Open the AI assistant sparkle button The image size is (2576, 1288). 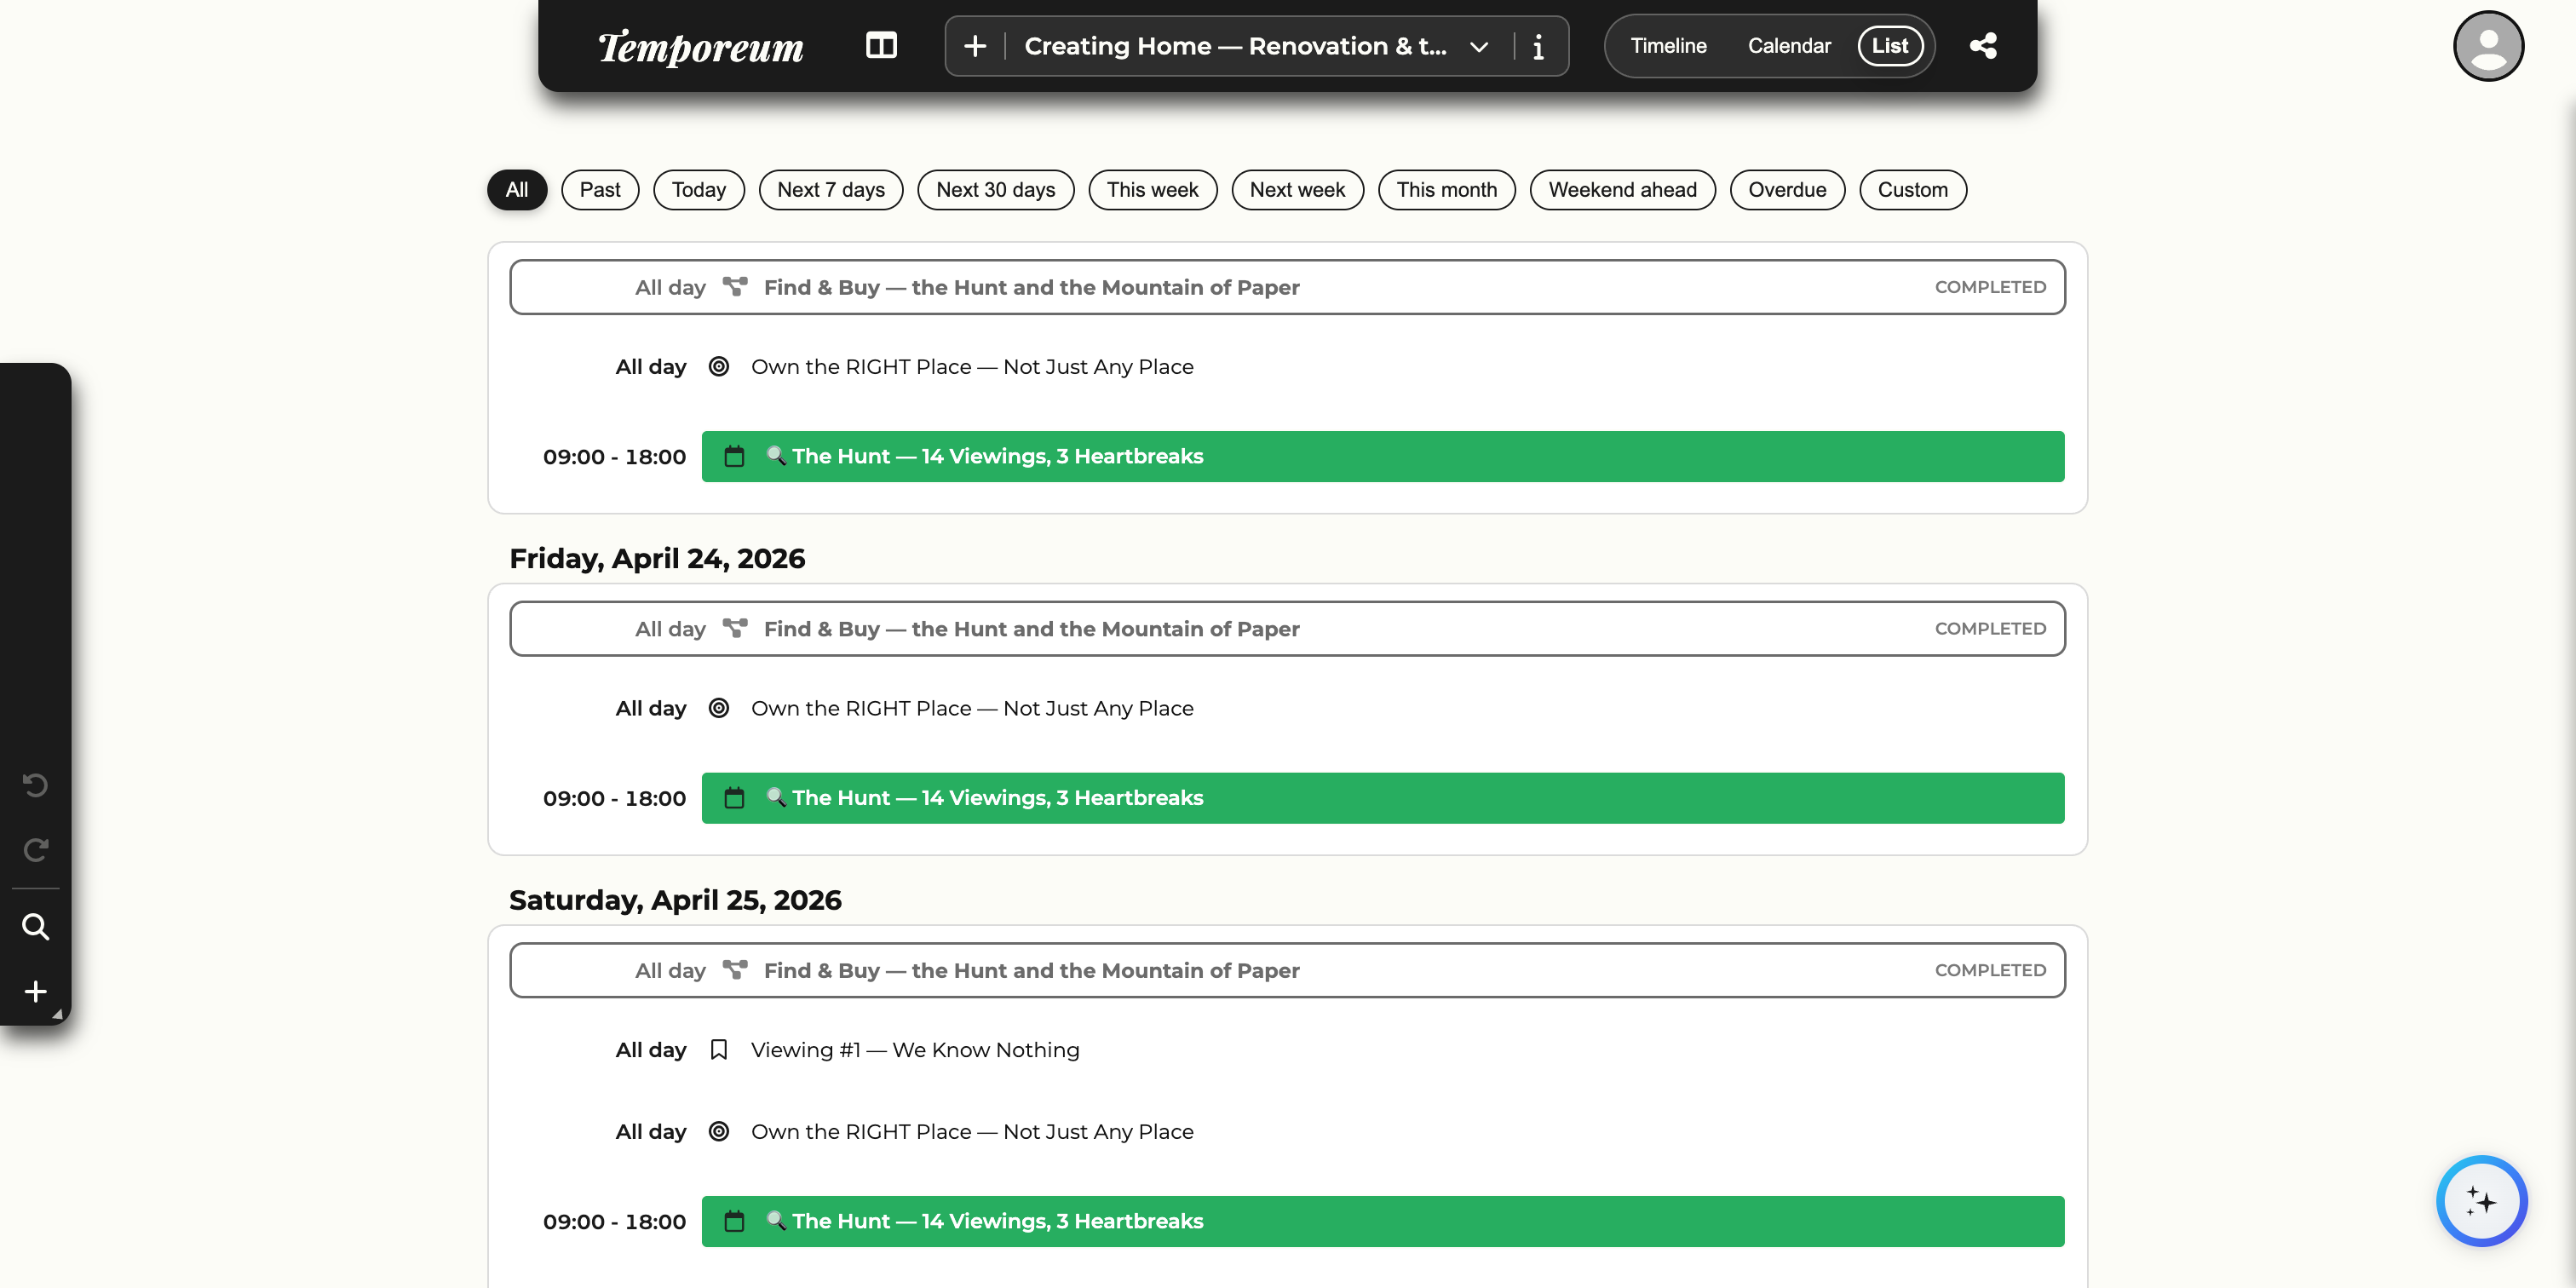click(x=2481, y=1201)
